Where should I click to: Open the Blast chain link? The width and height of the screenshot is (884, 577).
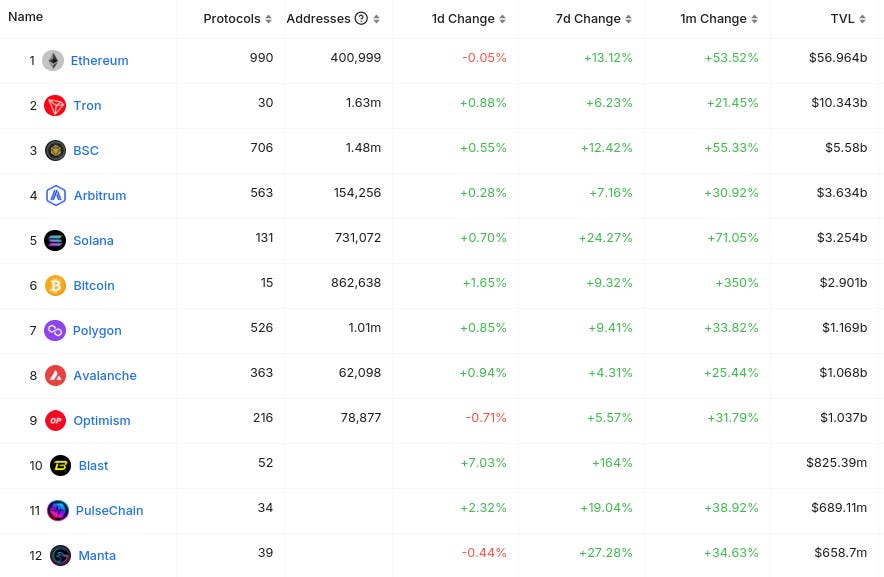pyautogui.click(x=93, y=466)
